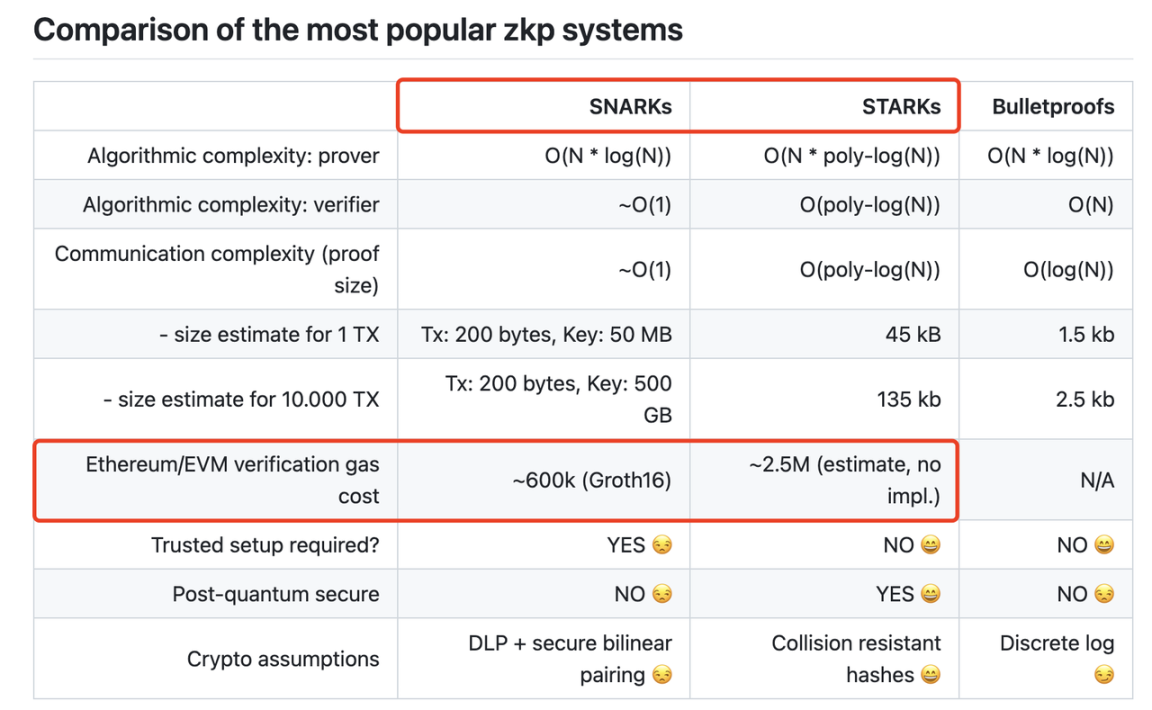Click the '~600k (Groth16)' gas cost cell
Viewport: 1152px width, 710px height.
click(591, 481)
